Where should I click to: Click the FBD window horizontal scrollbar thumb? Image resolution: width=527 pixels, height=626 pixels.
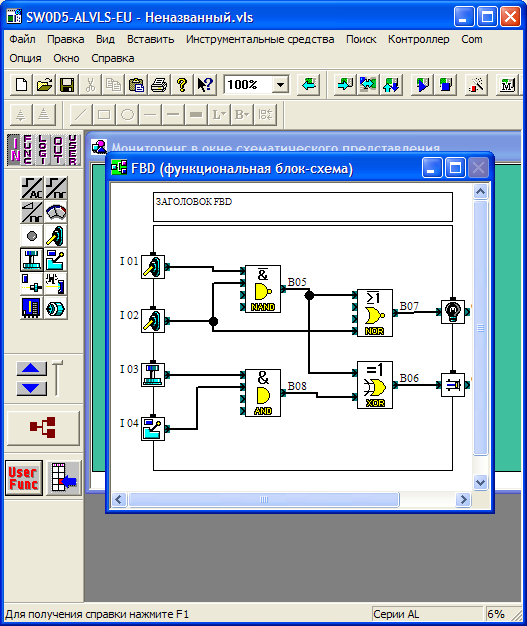click(x=264, y=499)
